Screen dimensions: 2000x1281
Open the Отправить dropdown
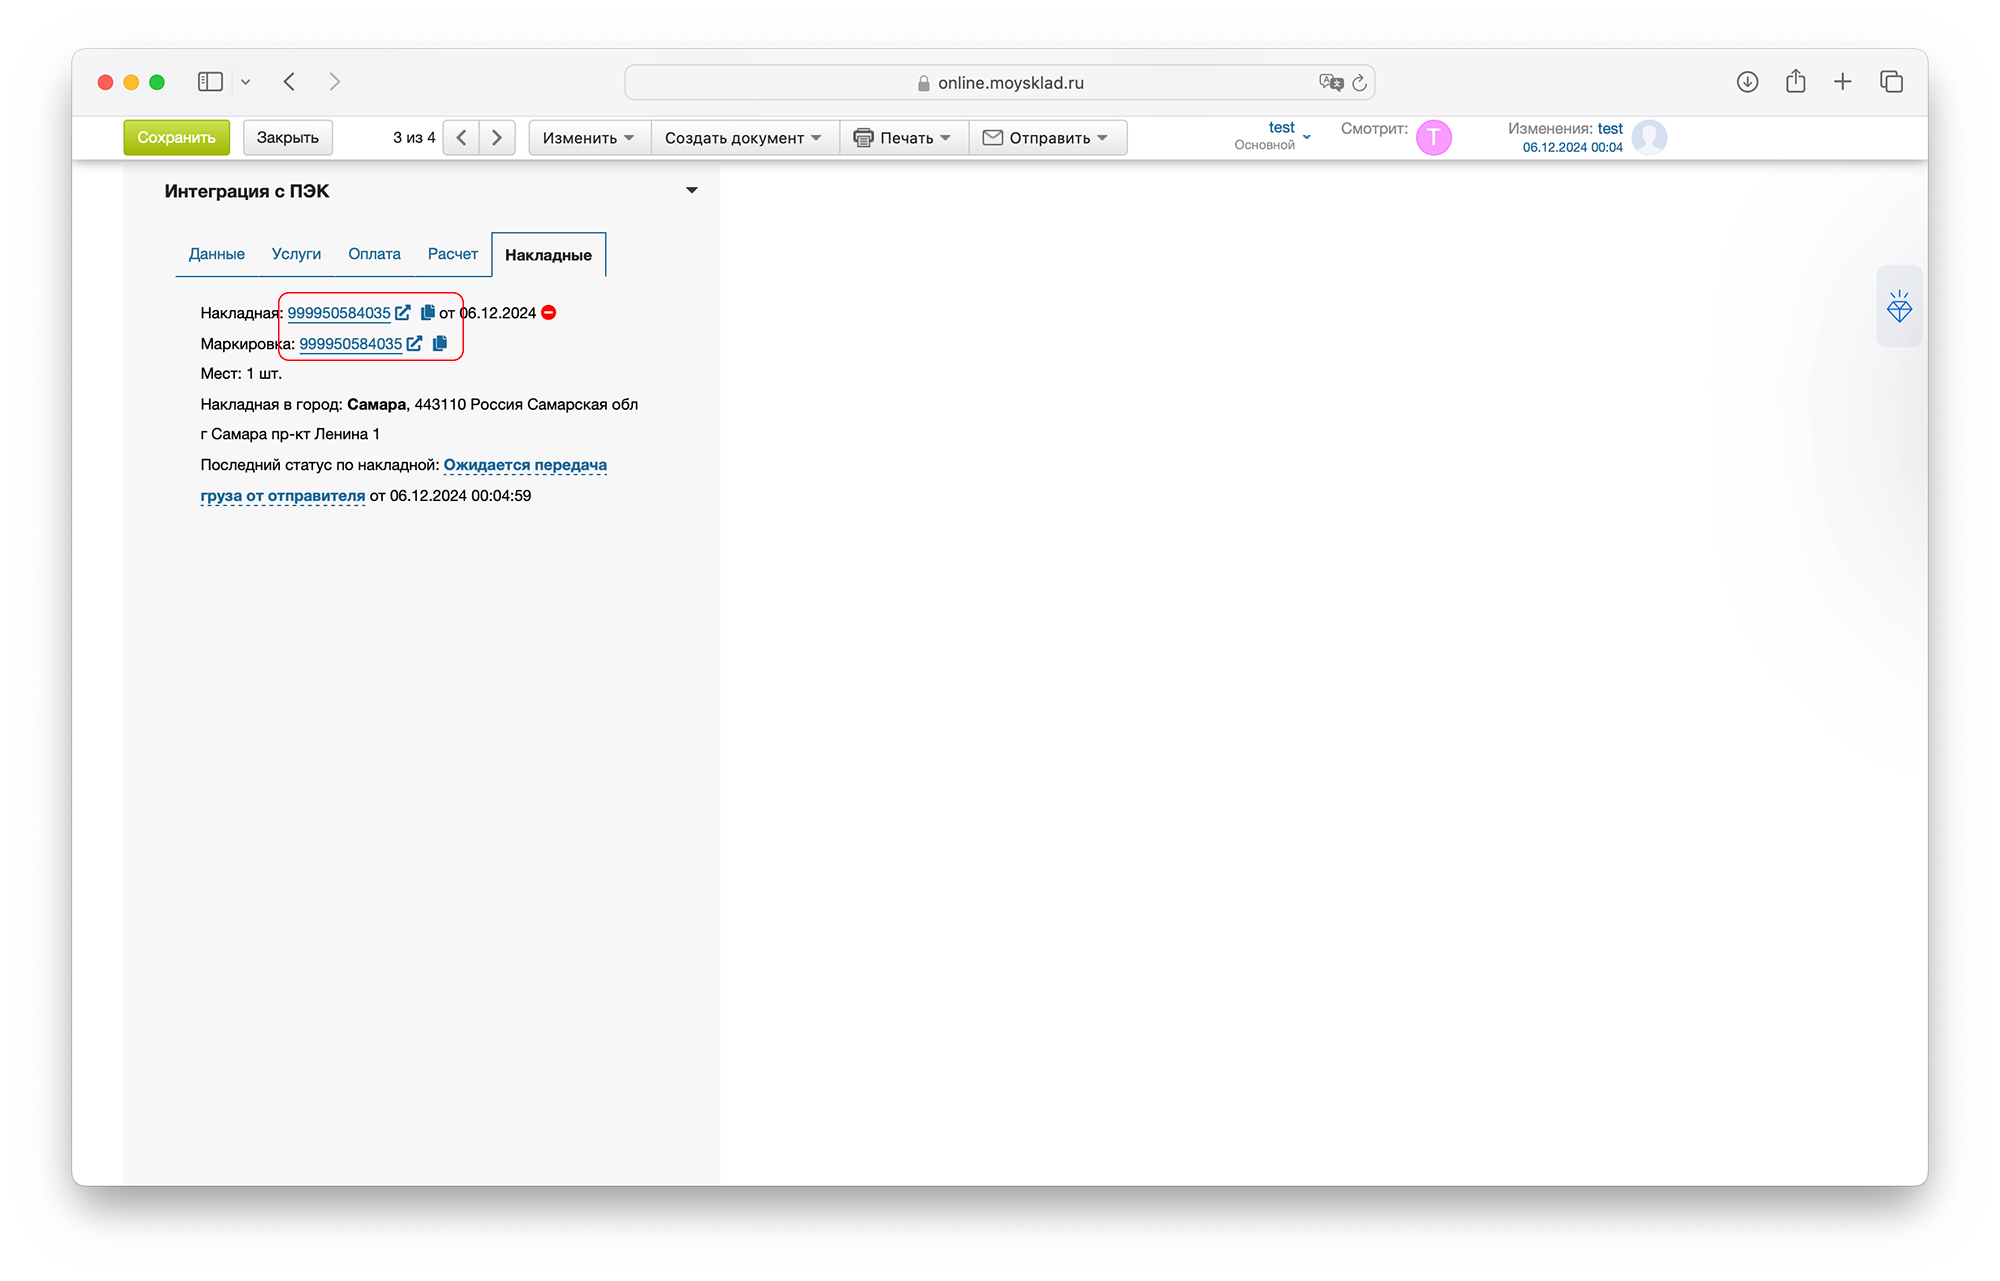click(1046, 138)
